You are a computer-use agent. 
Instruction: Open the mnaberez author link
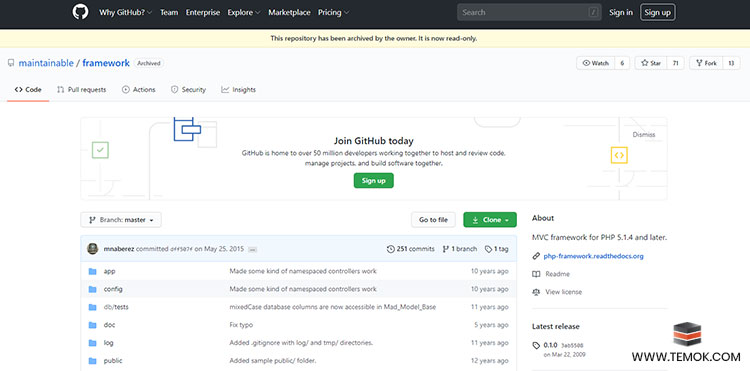(x=119, y=249)
